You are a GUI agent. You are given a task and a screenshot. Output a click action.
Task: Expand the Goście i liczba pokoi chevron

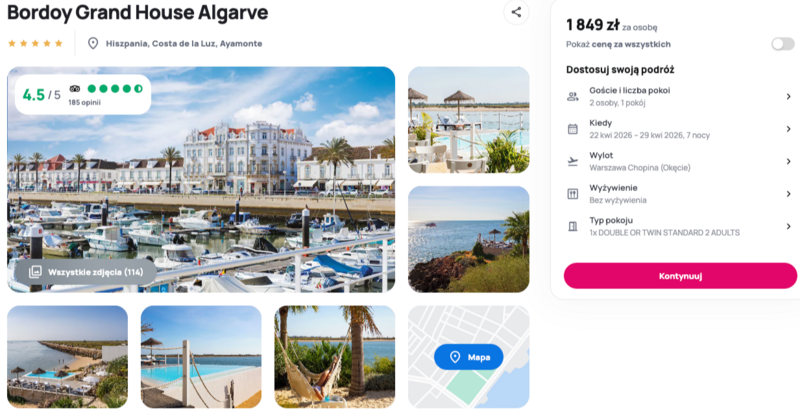(x=788, y=96)
